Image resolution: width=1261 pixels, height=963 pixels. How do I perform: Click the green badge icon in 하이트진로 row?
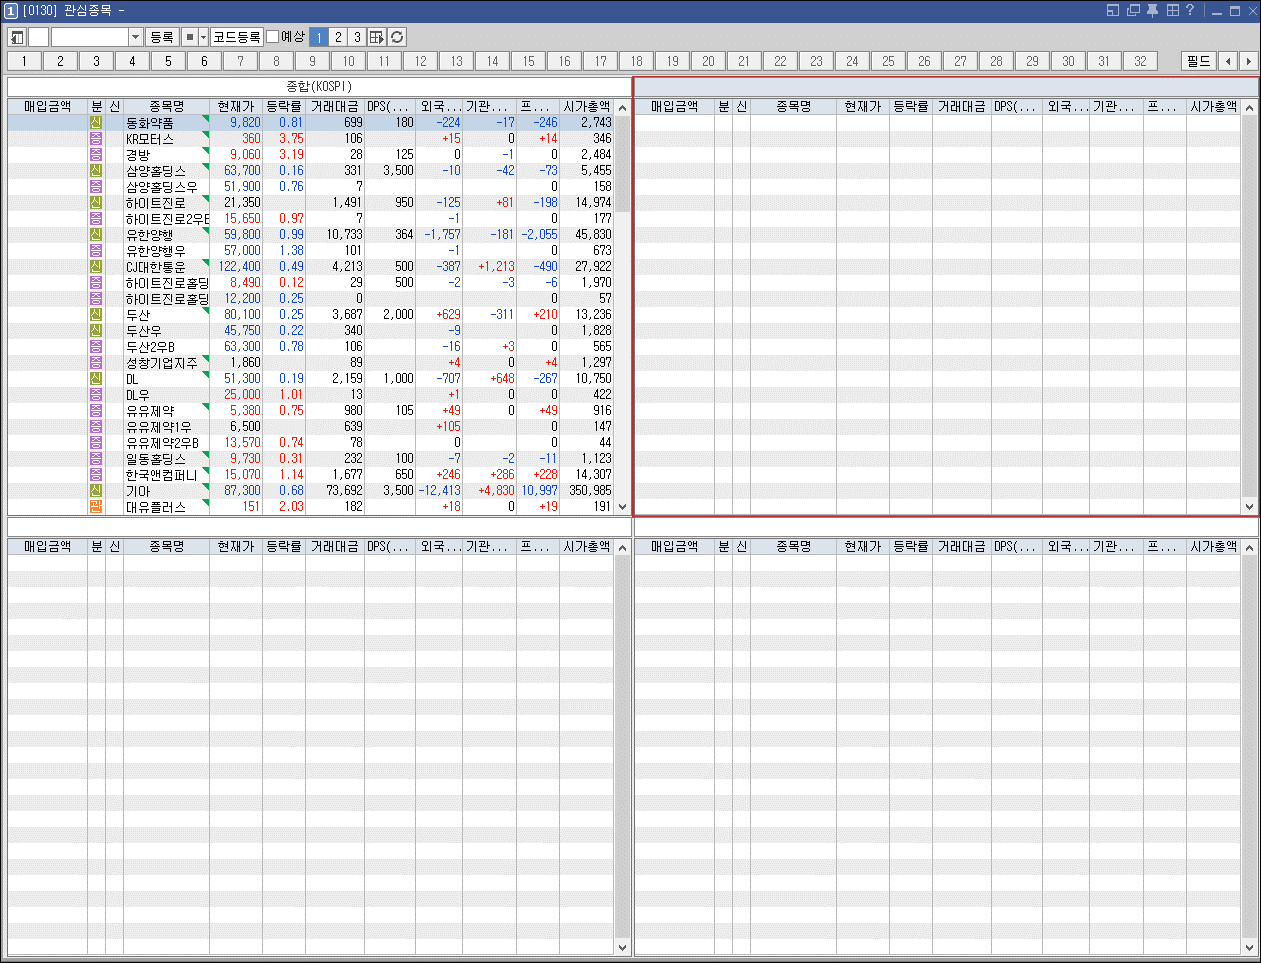(x=96, y=202)
